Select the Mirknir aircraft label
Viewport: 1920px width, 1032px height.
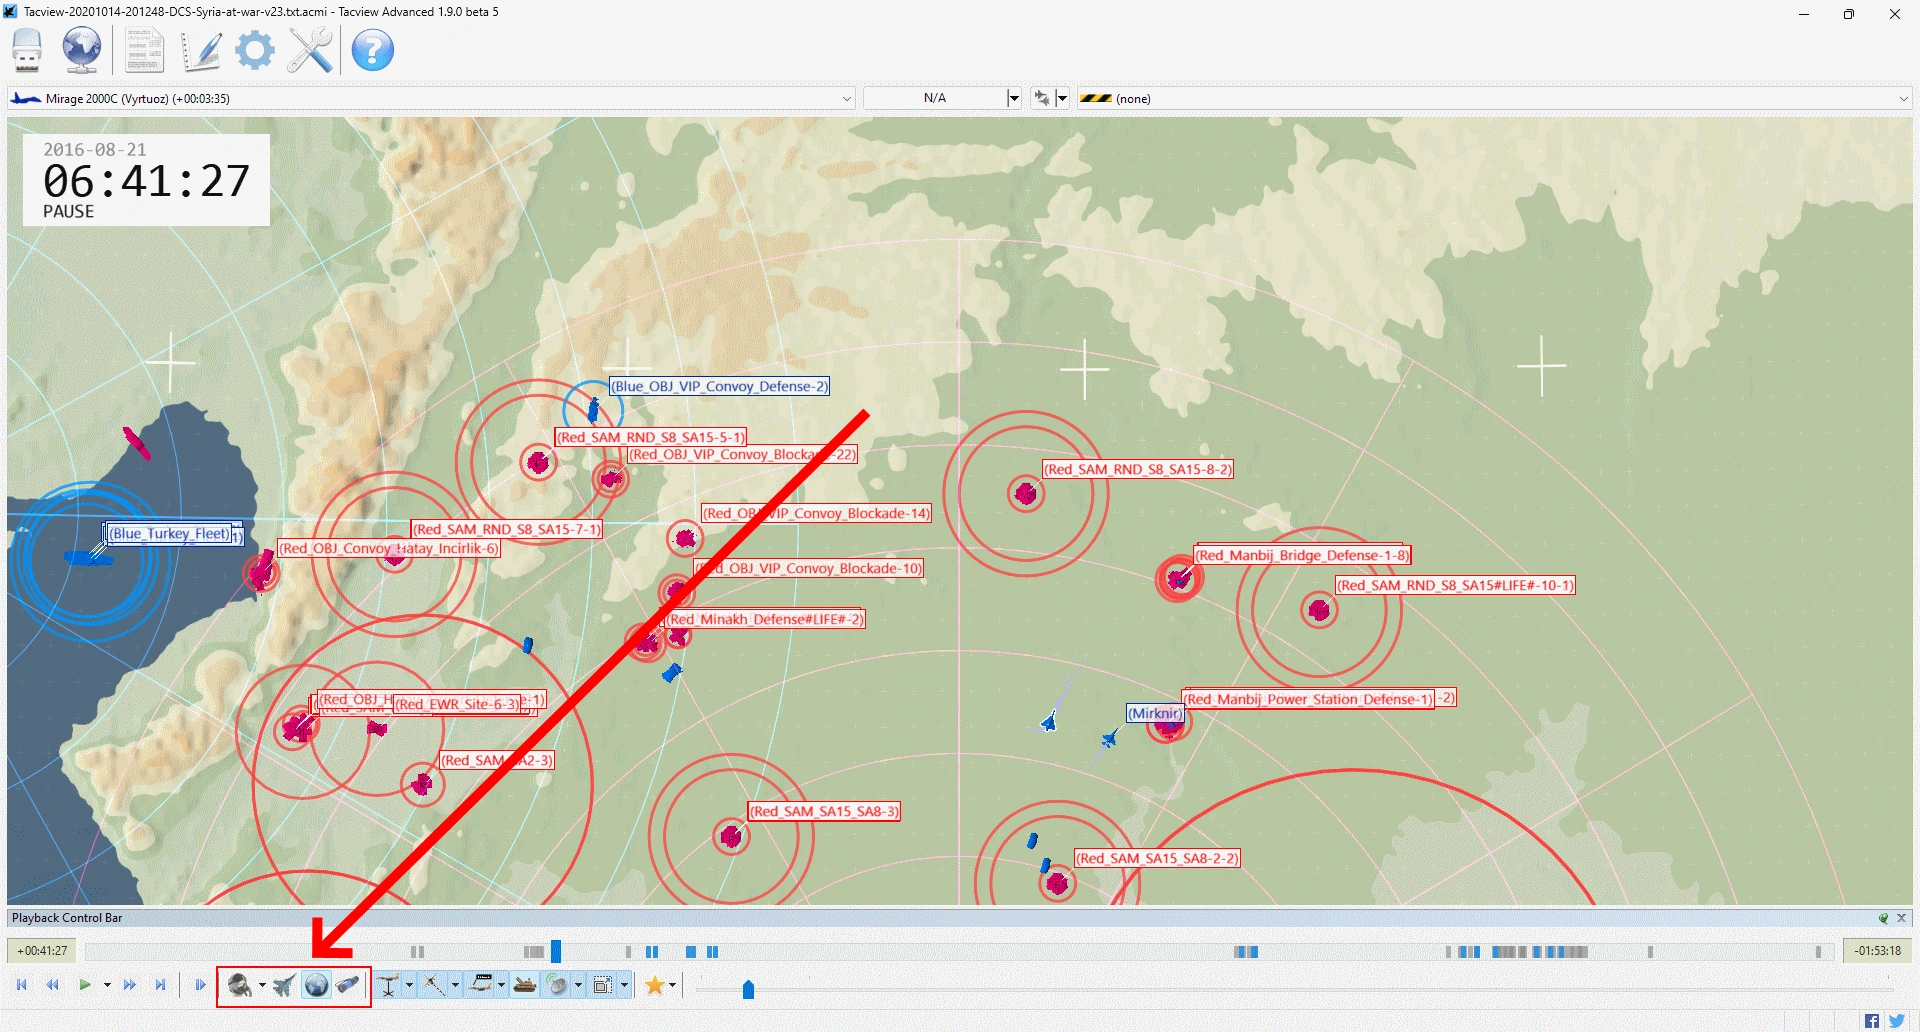click(x=1156, y=713)
